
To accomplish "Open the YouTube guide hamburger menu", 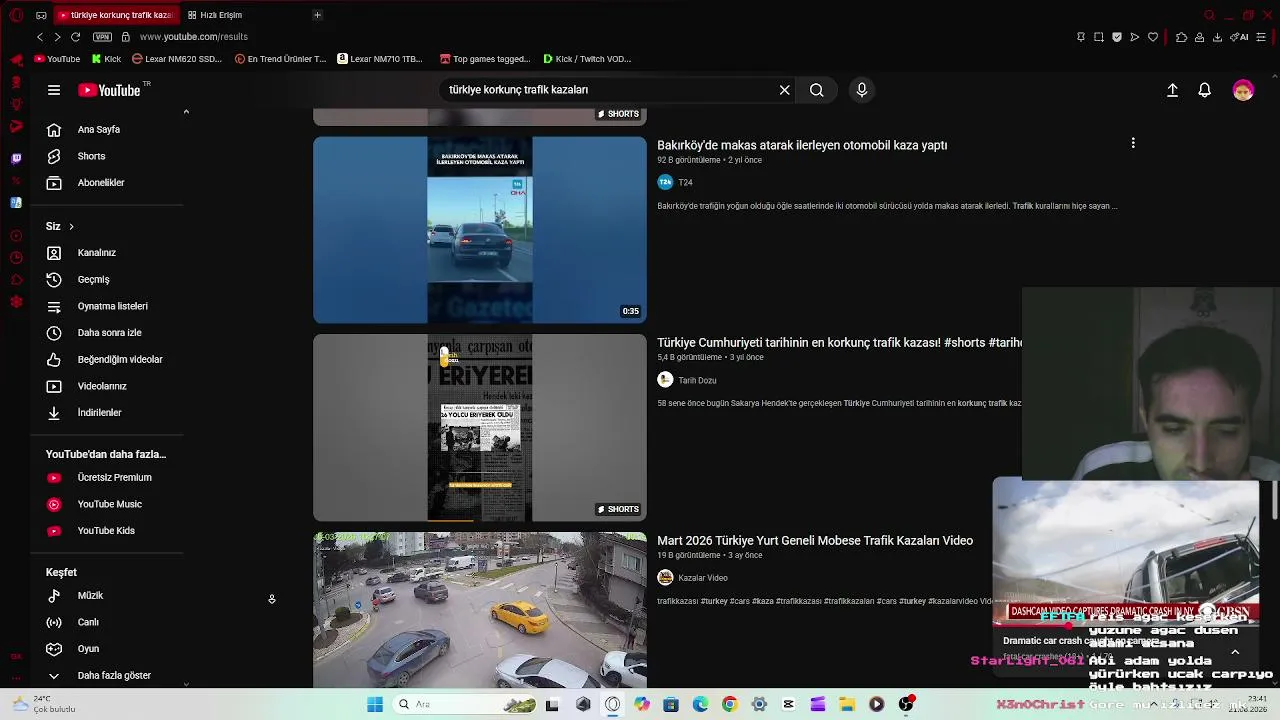I will point(54,90).
